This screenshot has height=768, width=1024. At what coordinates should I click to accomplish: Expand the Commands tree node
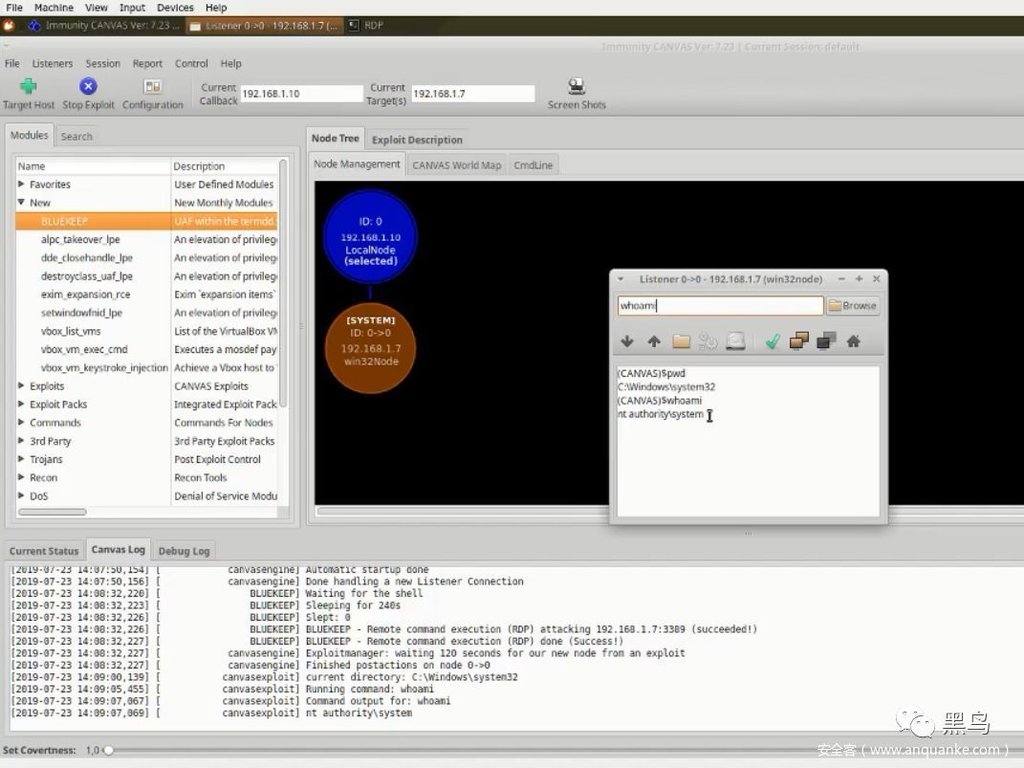pos(22,423)
